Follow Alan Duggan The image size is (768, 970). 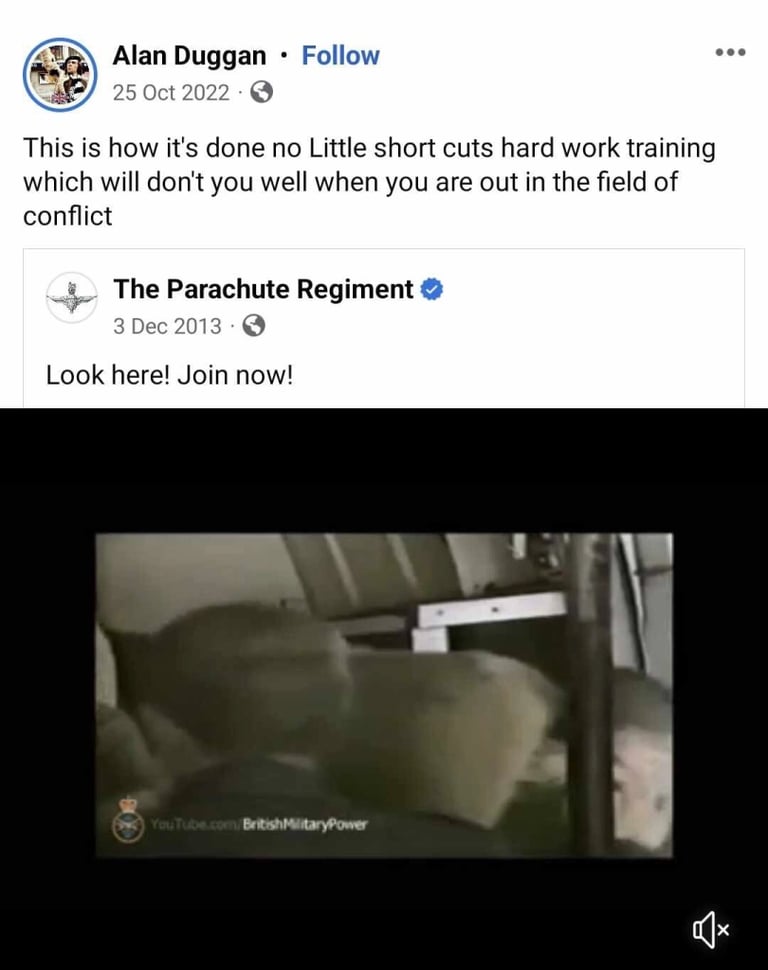click(340, 56)
